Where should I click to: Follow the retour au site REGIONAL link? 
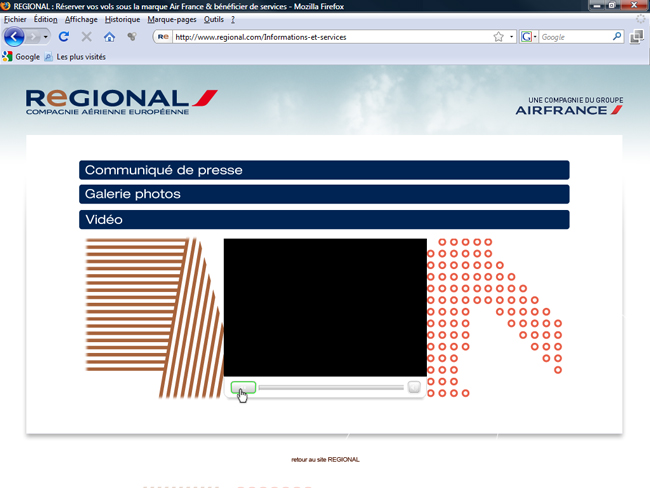pyautogui.click(x=325, y=459)
